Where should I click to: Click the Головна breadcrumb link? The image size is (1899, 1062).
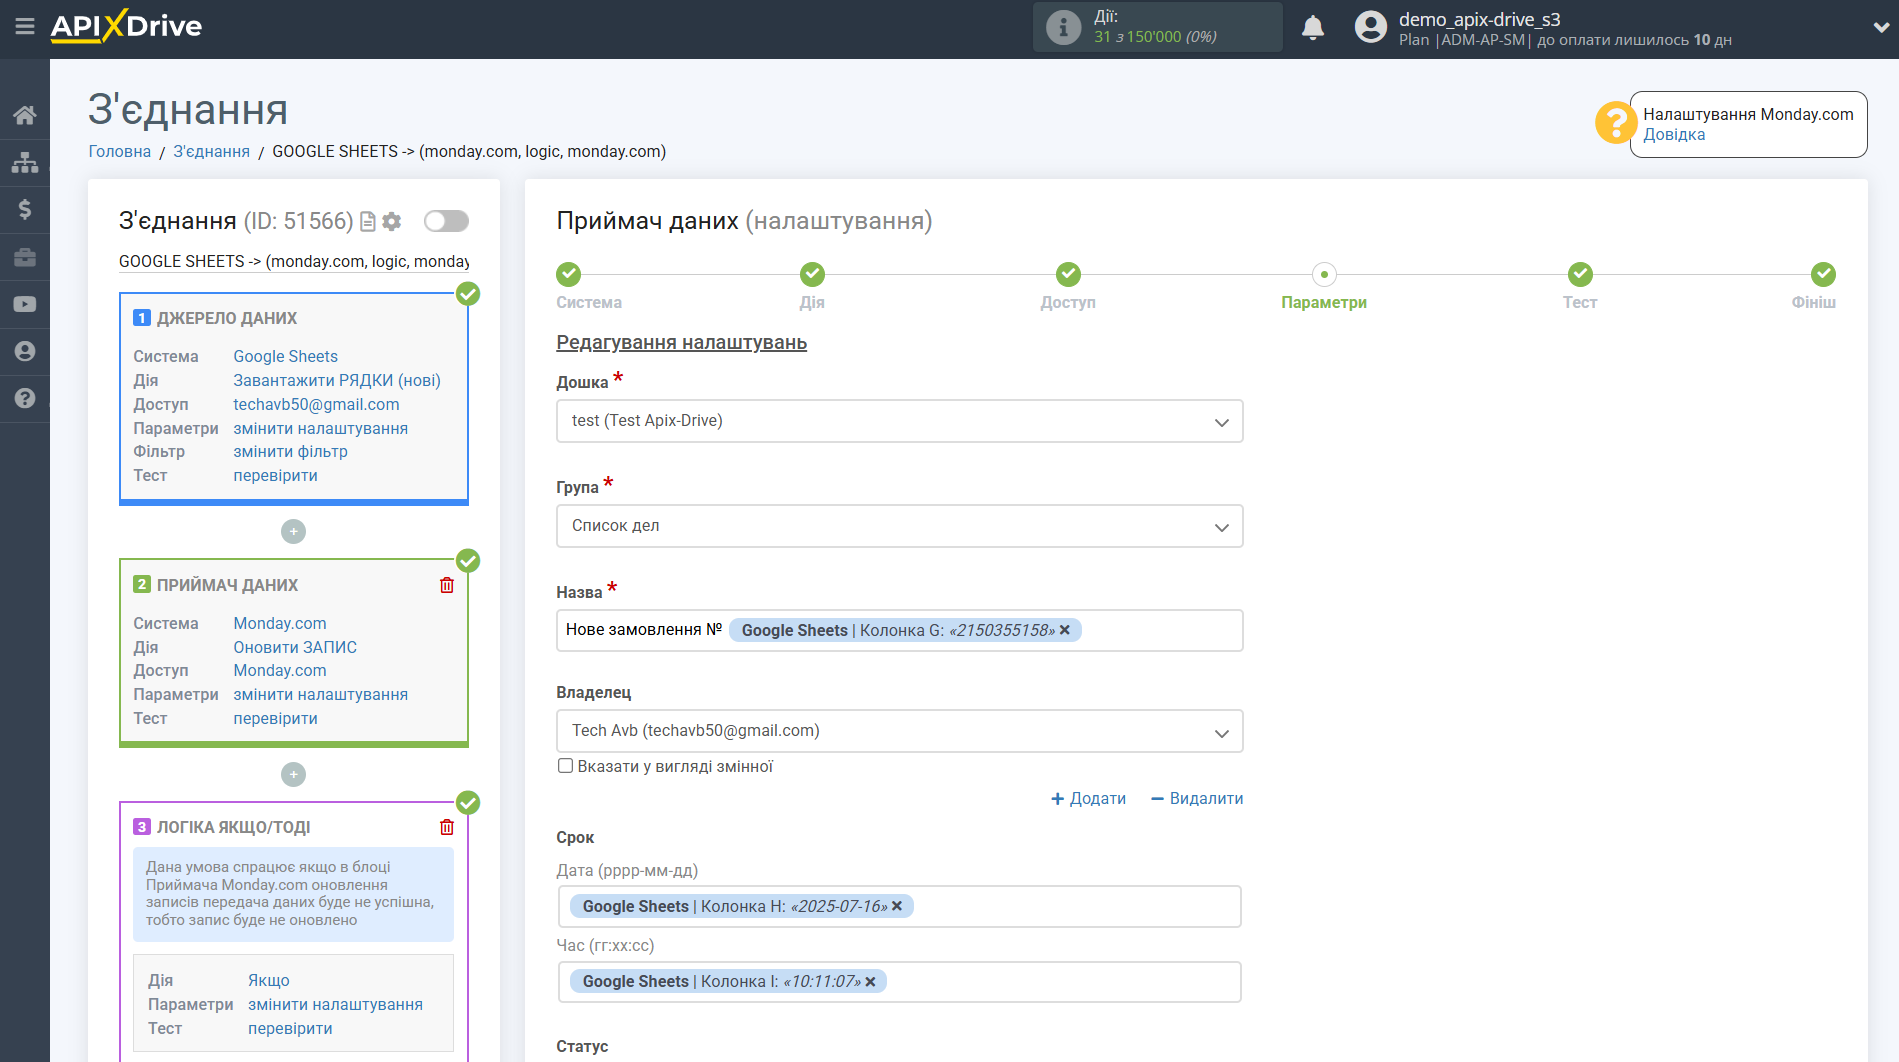(x=120, y=151)
